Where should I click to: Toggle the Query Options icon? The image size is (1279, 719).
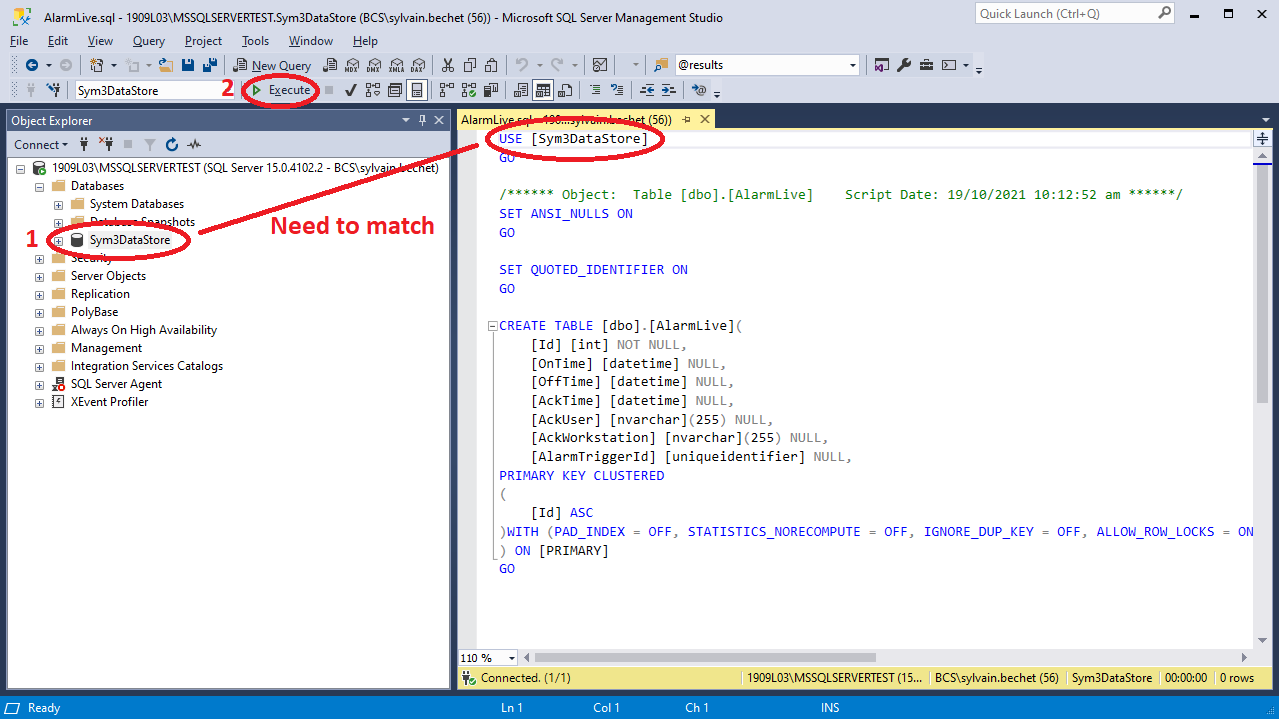[394, 90]
